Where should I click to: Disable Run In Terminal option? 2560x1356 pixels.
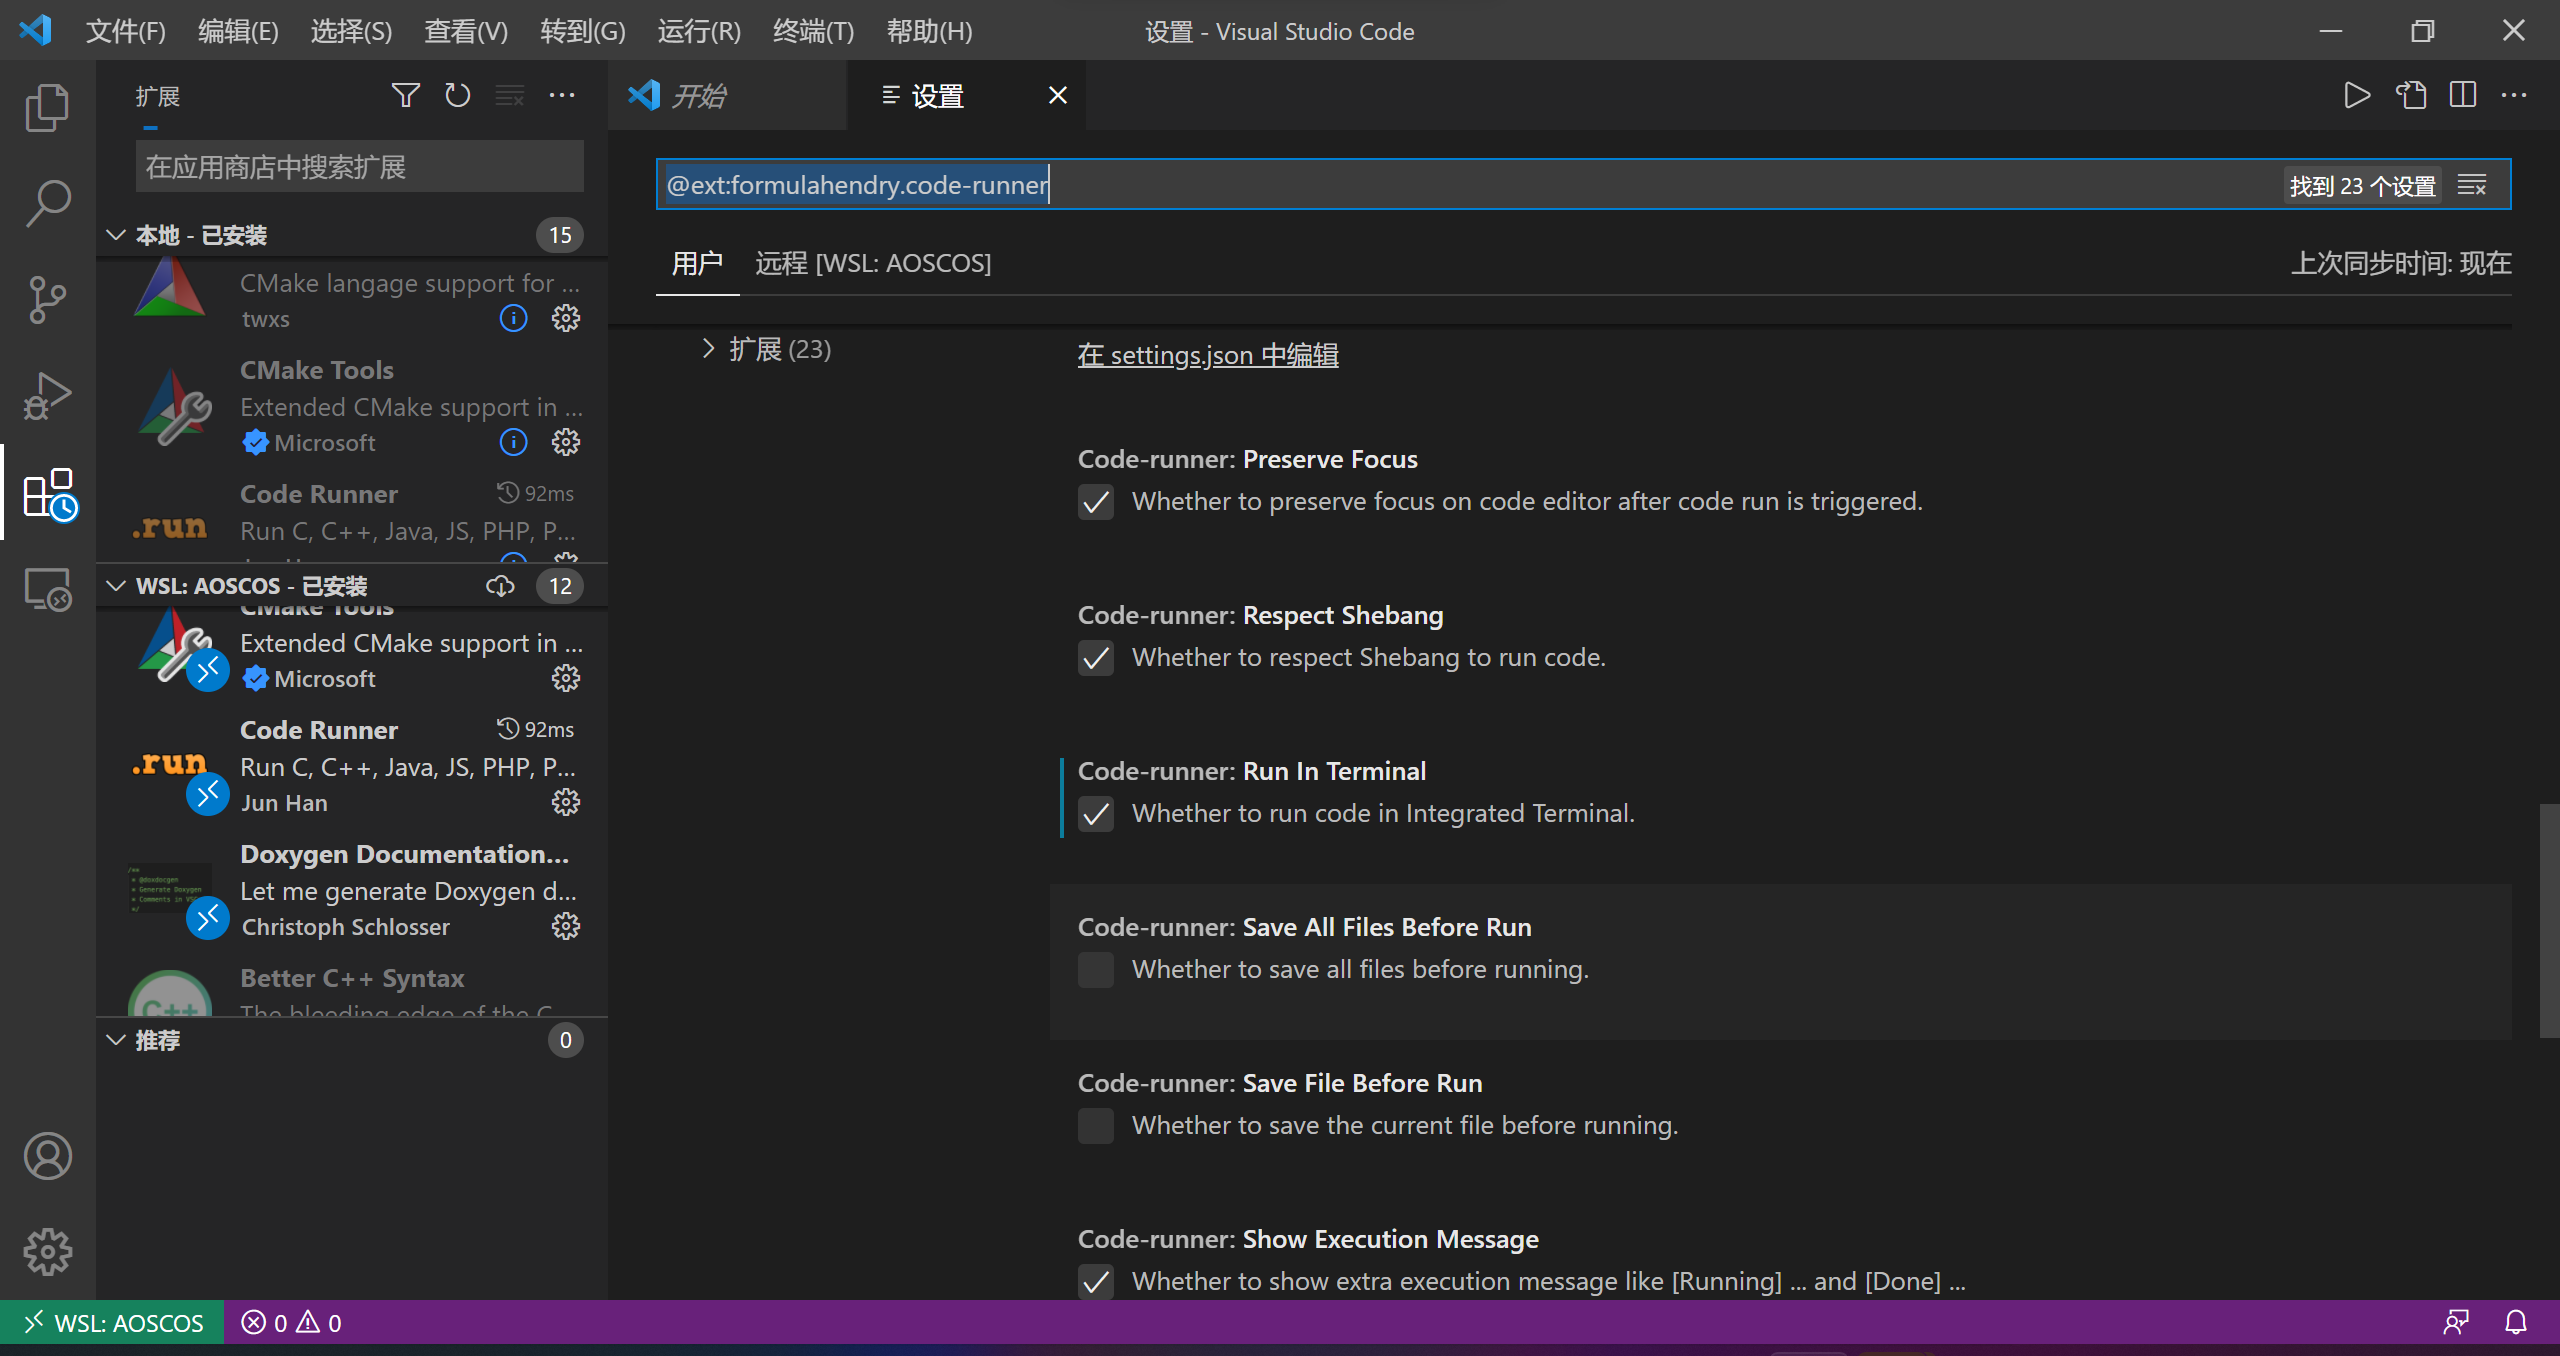(1095, 814)
